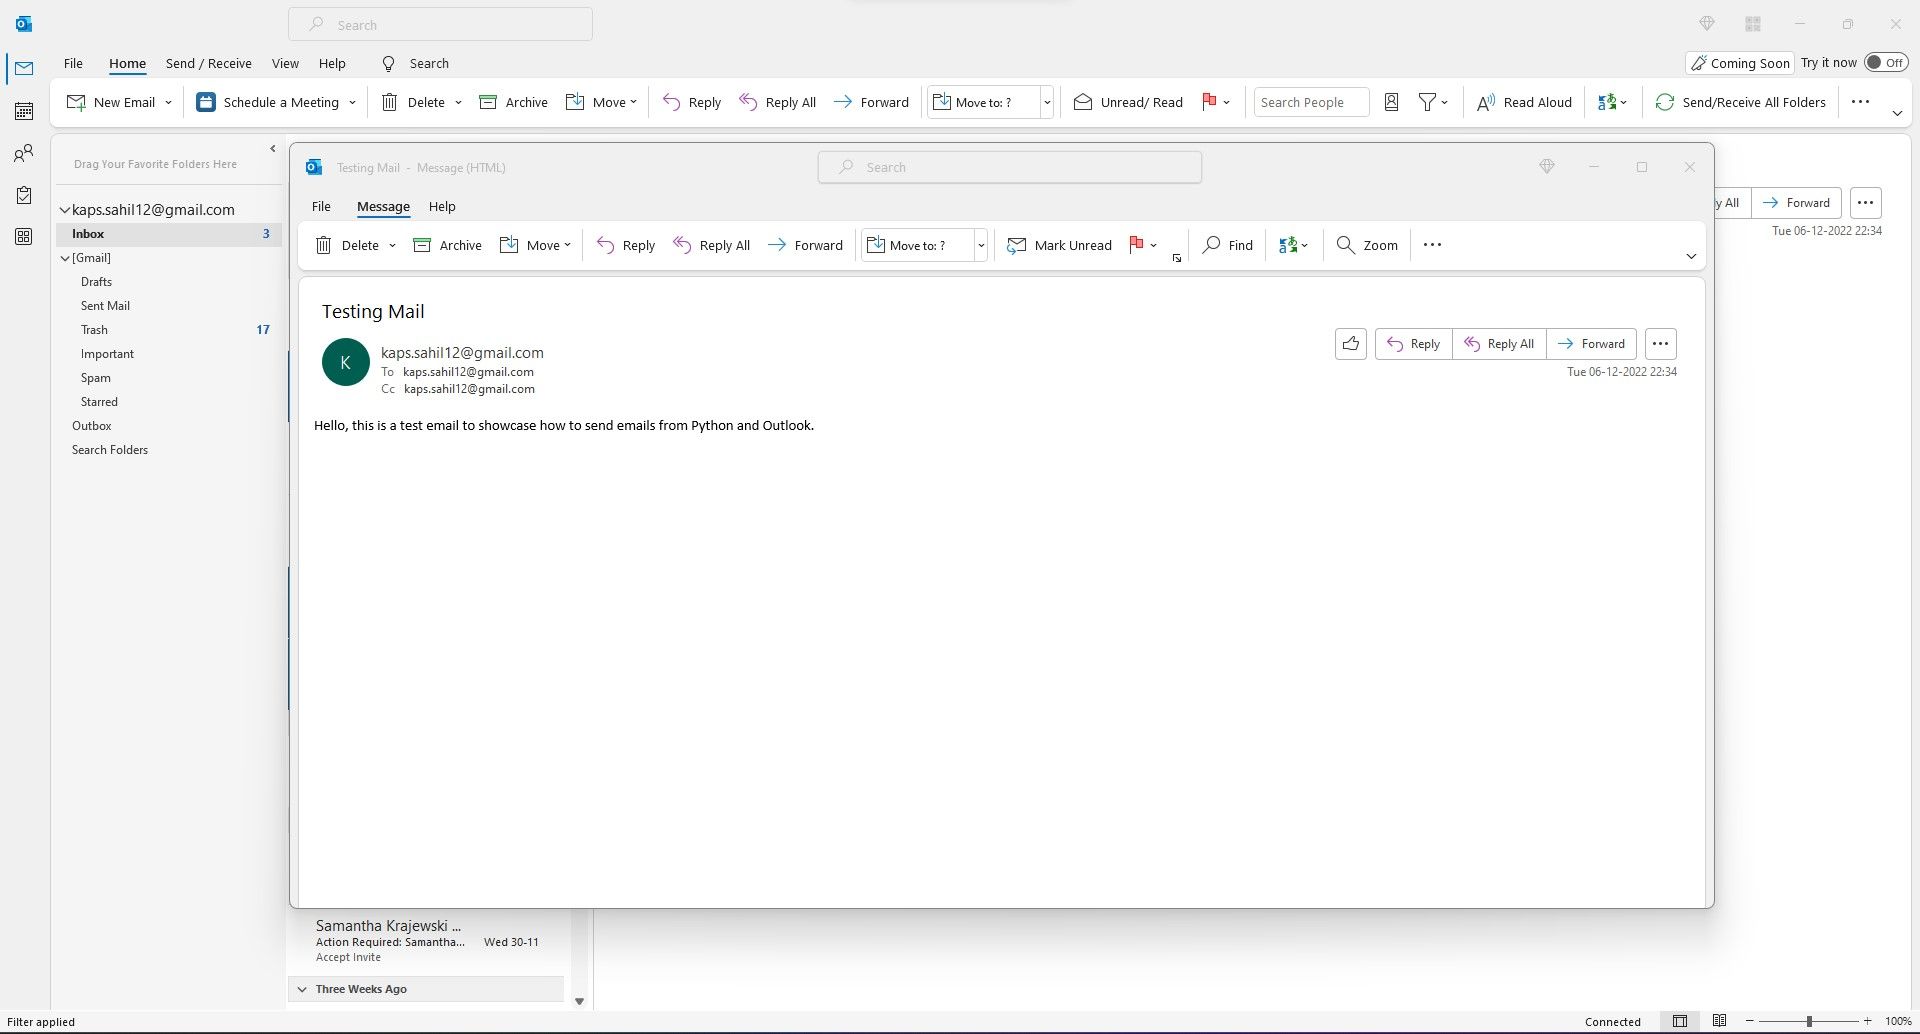The height and width of the screenshot is (1034, 1920).
Task: Open the People view from the sidebar
Action: tap(24, 152)
